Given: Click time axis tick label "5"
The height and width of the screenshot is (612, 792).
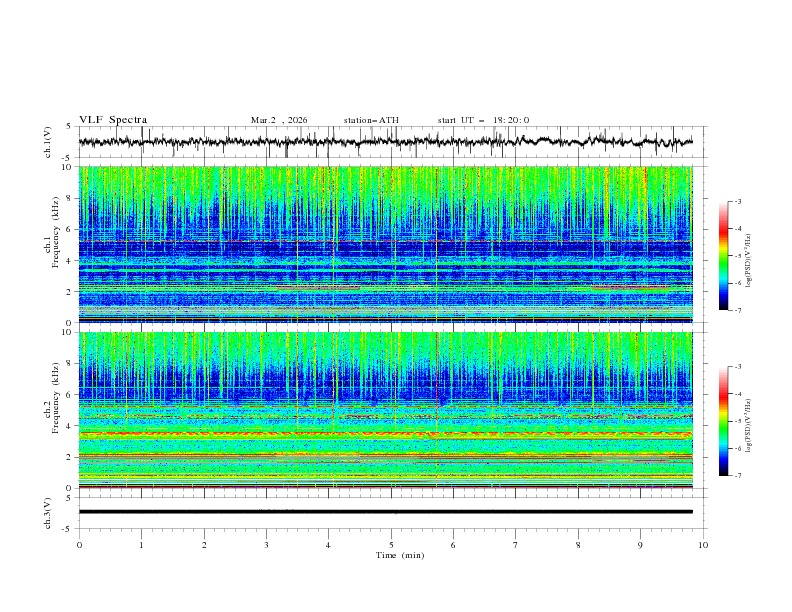Looking at the screenshot, I should (x=391, y=545).
